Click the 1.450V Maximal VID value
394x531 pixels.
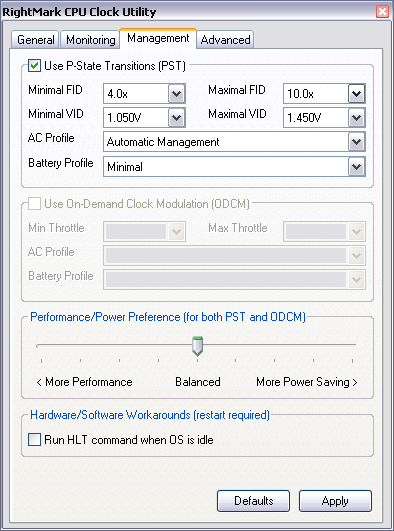(304, 118)
